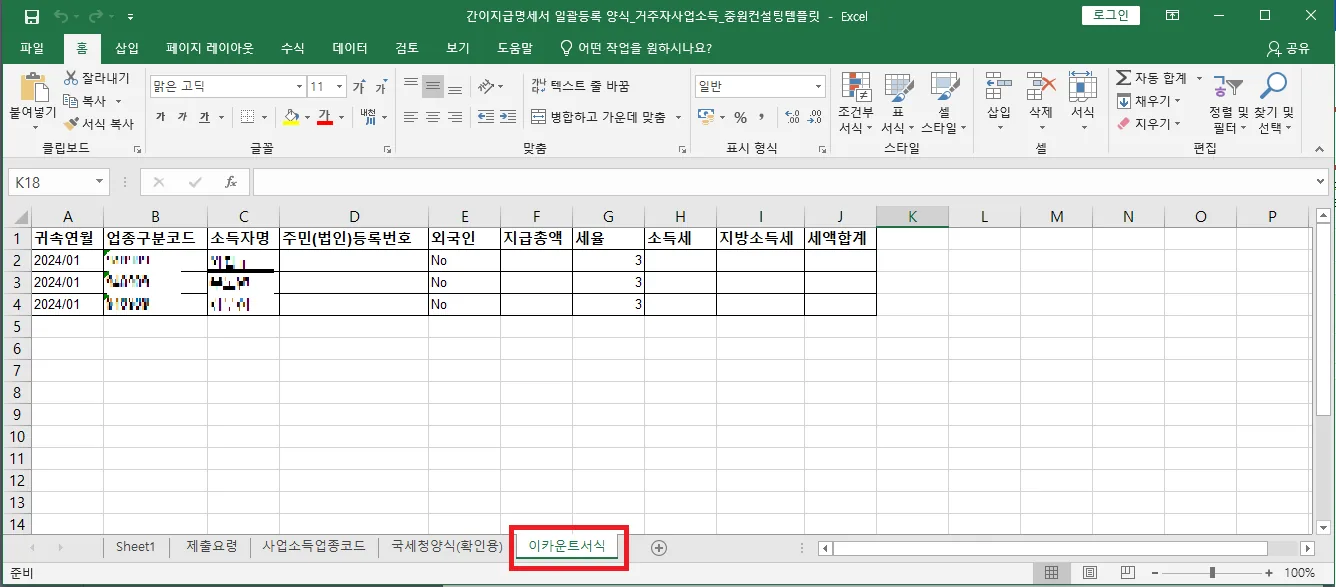Toggle Wrap Text (텍스트 줄 바꿈)

[x=580, y=87]
